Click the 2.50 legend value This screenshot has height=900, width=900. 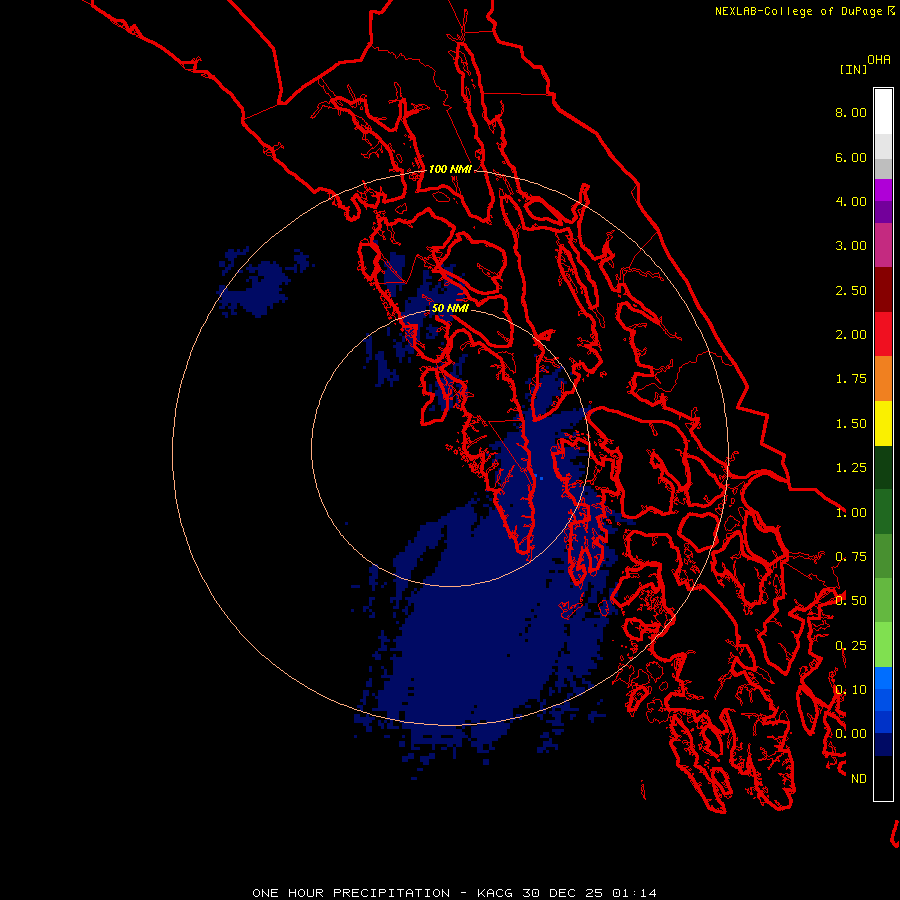pyautogui.click(x=851, y=290)
